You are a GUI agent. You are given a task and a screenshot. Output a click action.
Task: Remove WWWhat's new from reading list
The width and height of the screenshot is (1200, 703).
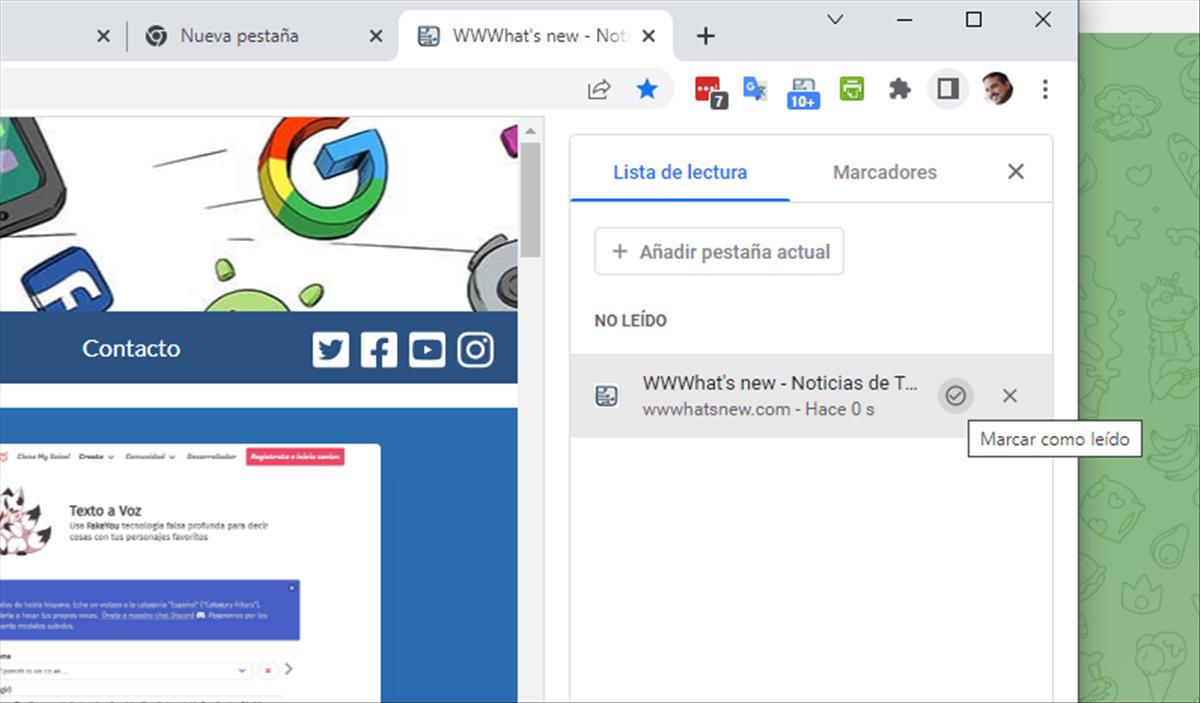click(x=1009, y=396)
